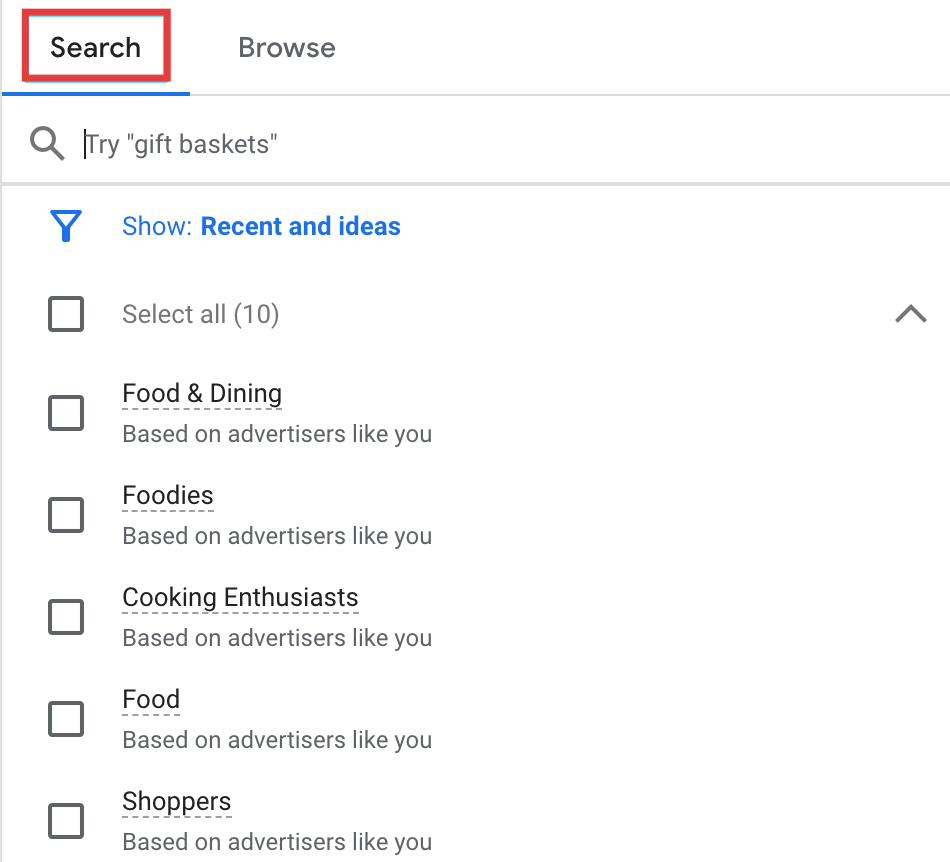Toggle the Food audience checkbox
950x862 pixels.
66,719
